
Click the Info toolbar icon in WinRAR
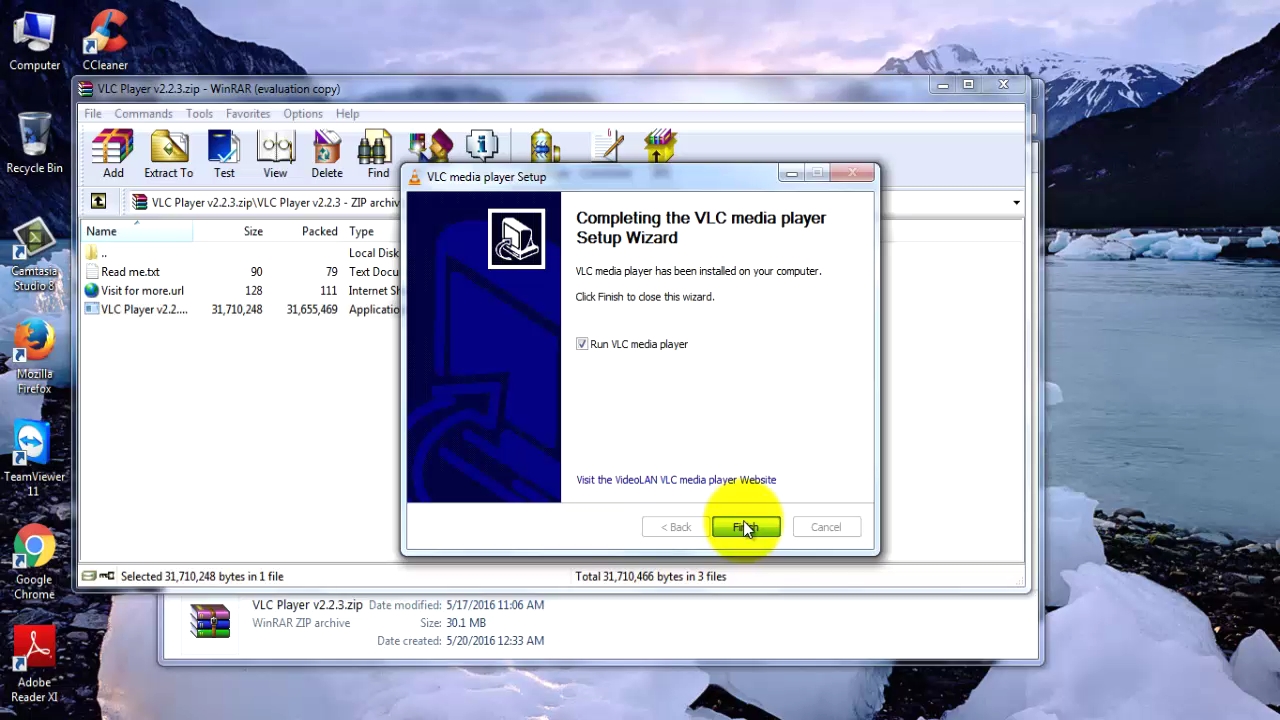482,146
